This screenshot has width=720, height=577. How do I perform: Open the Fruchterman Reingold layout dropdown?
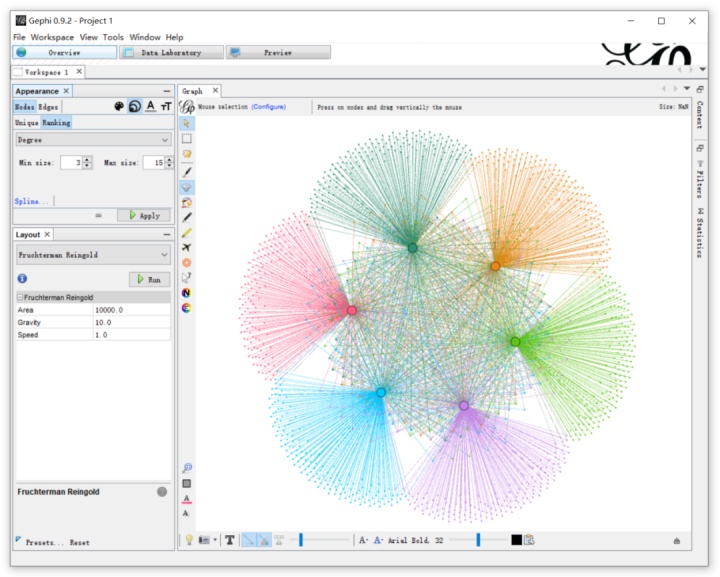tap(94, 255)
